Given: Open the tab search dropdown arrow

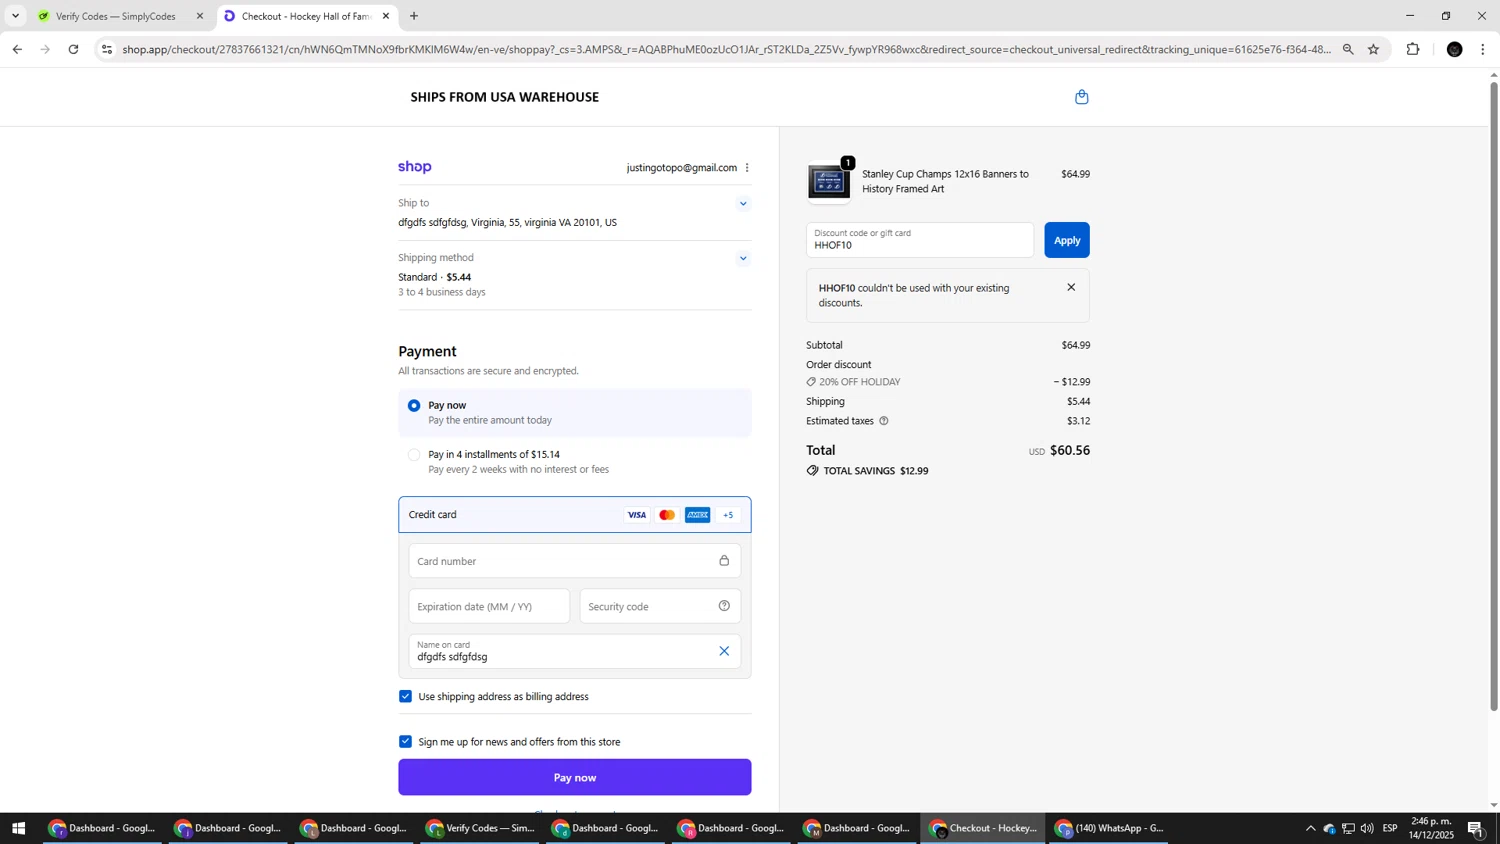Looking at the screenshot, I should (x=15, y=16).
